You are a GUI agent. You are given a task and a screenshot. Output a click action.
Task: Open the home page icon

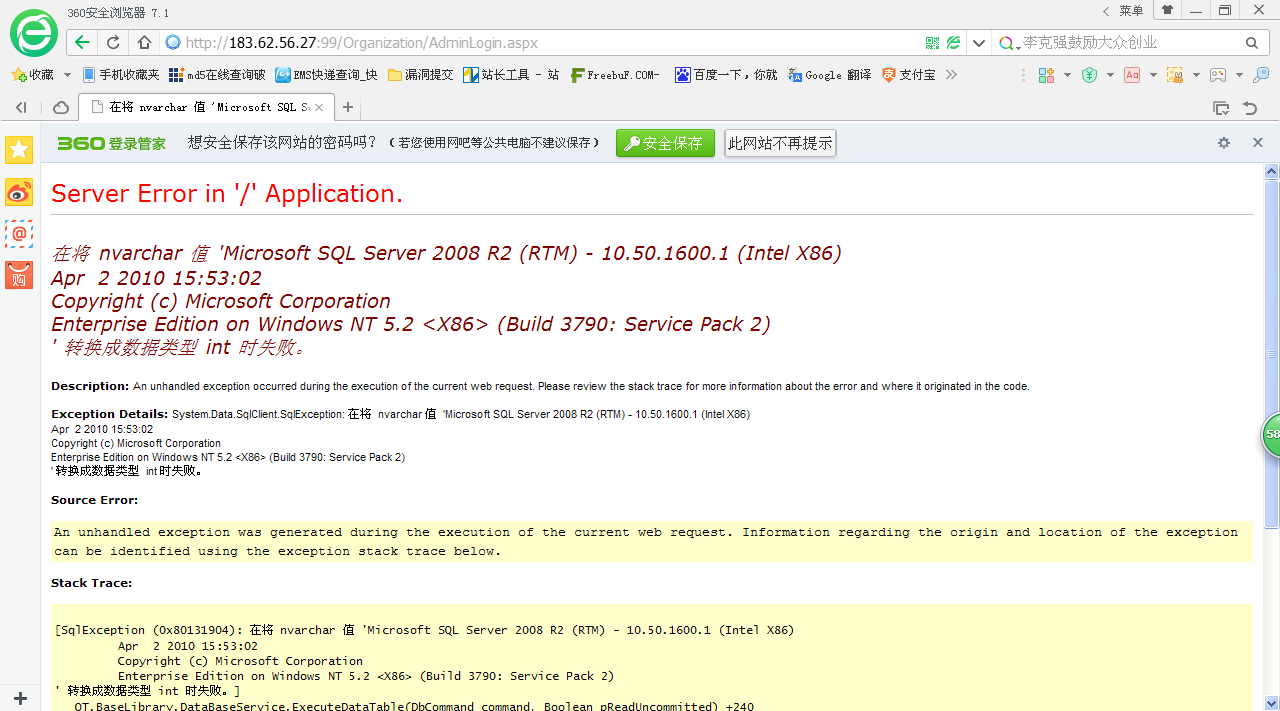[x=144, y=43]
